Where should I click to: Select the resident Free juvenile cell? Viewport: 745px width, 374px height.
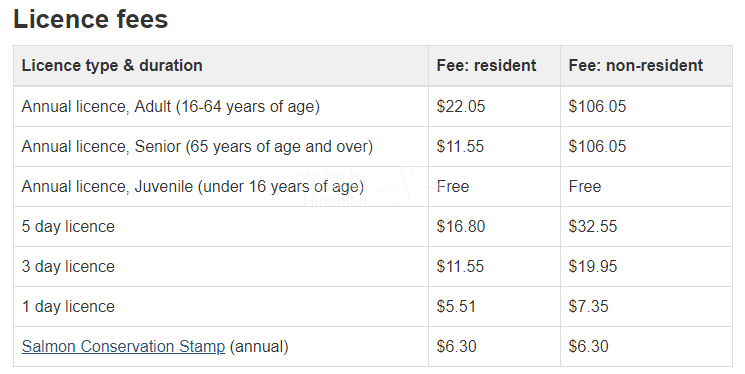453,186
